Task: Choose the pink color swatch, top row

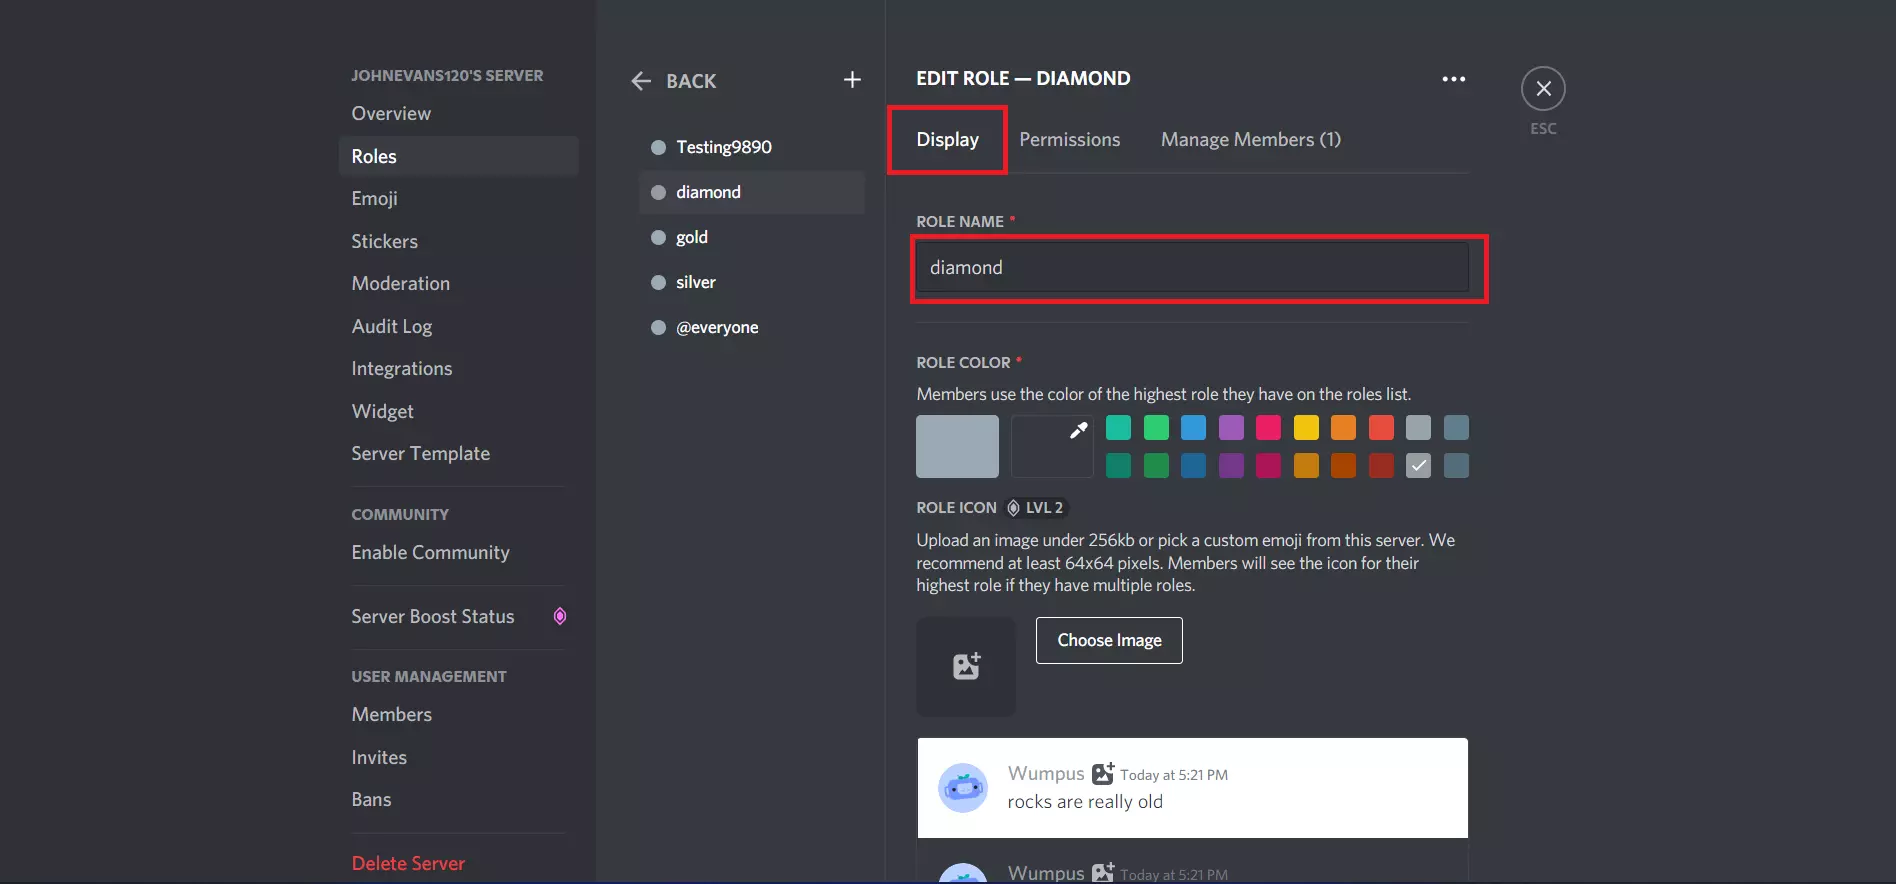Action: (x=1269, y=428)
